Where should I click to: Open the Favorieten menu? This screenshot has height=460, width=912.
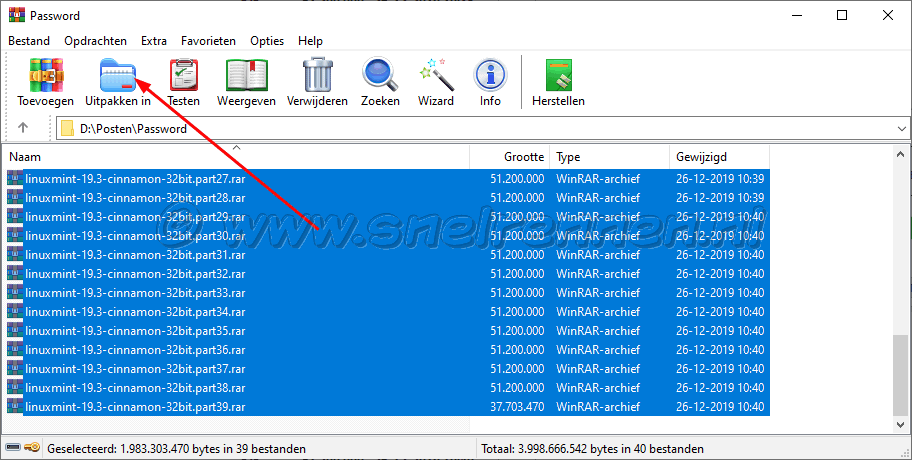coord(208,41)
